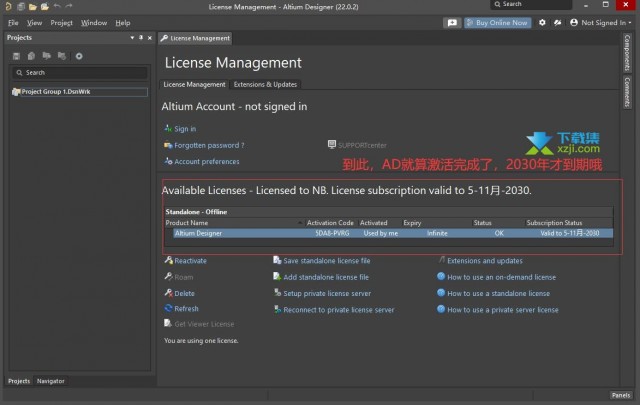Viewport: 640px width, 405px height.
Task: Open Not Signed In account dropdown
Action: 601,22
